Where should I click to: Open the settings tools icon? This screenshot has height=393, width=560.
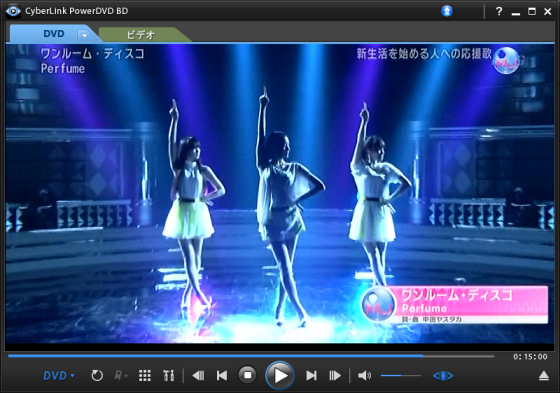[169, 375]
